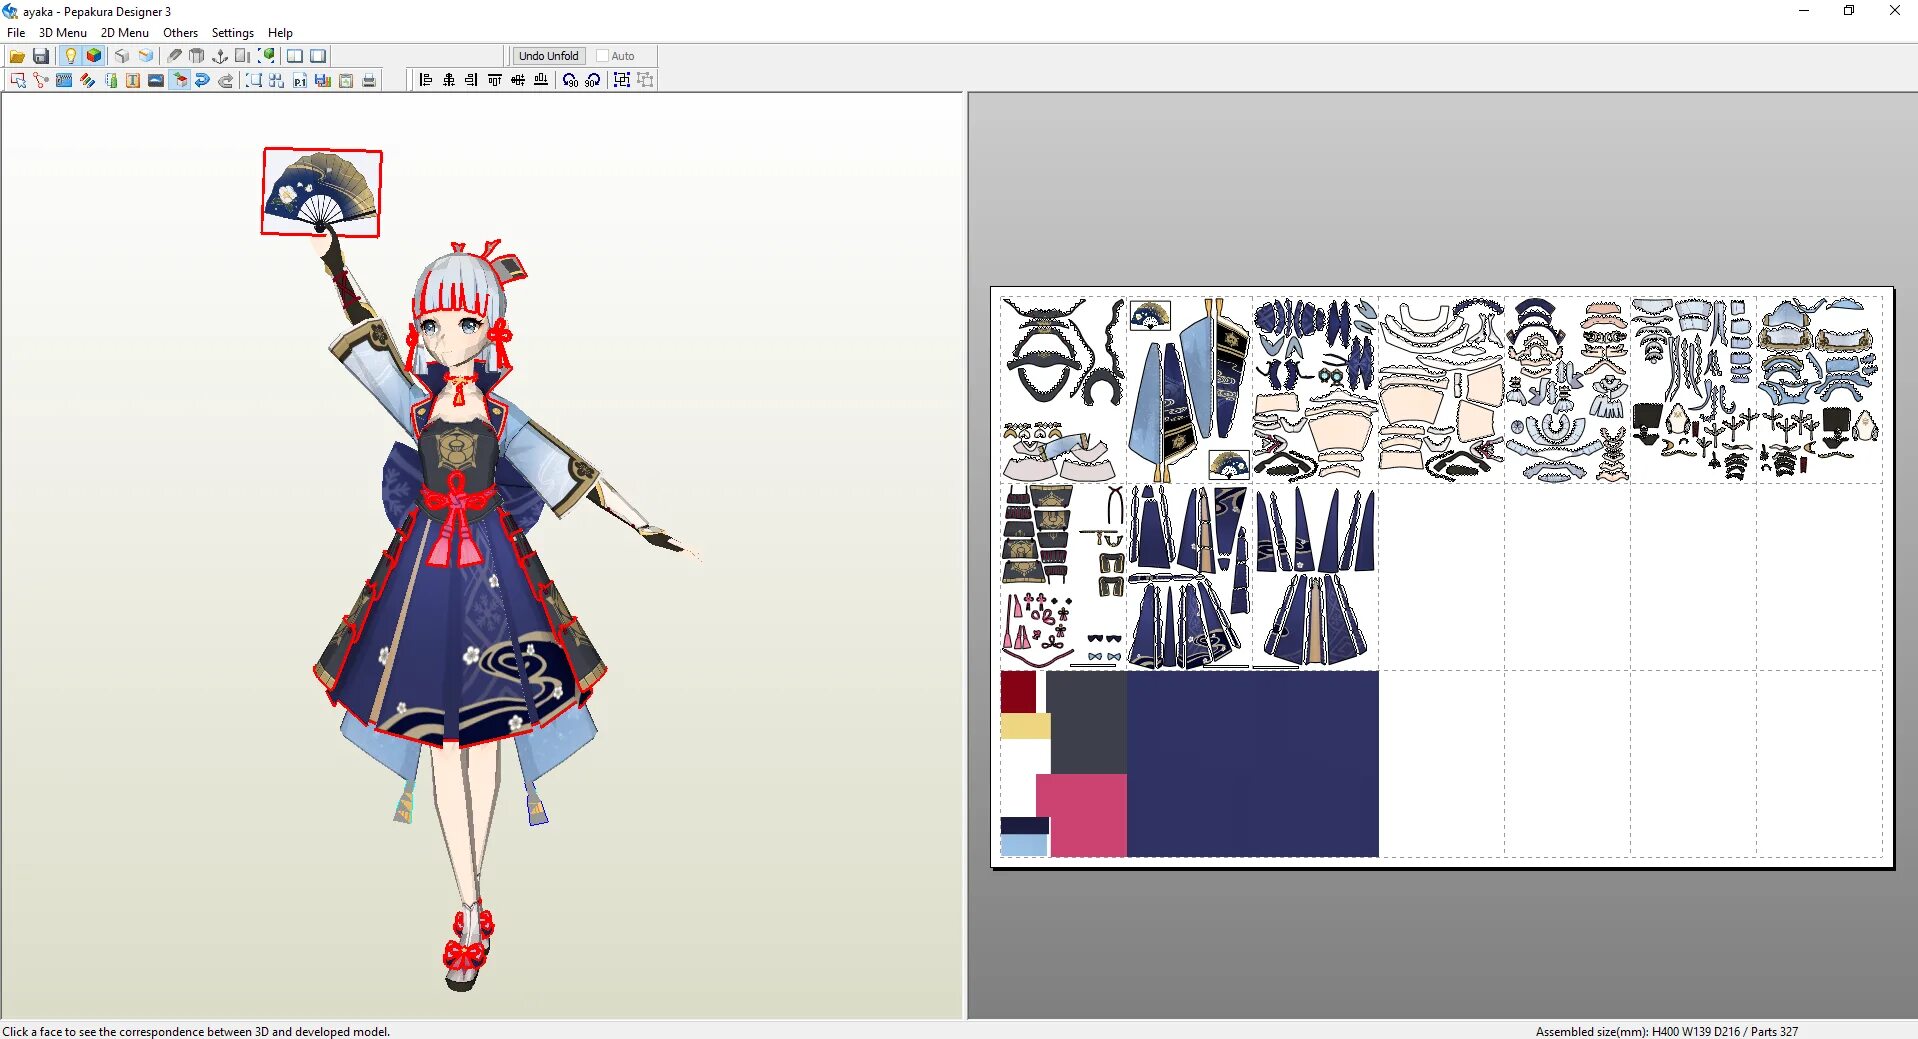Click the blue group parts icon
Screen dimensions: 1918x1039
(622, 80)
